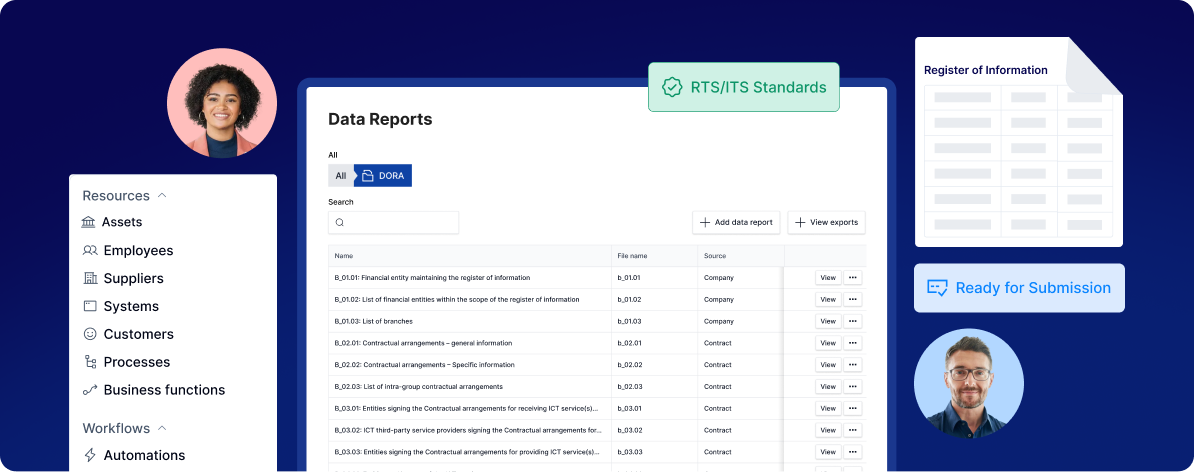Click the Processes flow icon
Viewport: 1194px width, 472px height.
(90, 362)
